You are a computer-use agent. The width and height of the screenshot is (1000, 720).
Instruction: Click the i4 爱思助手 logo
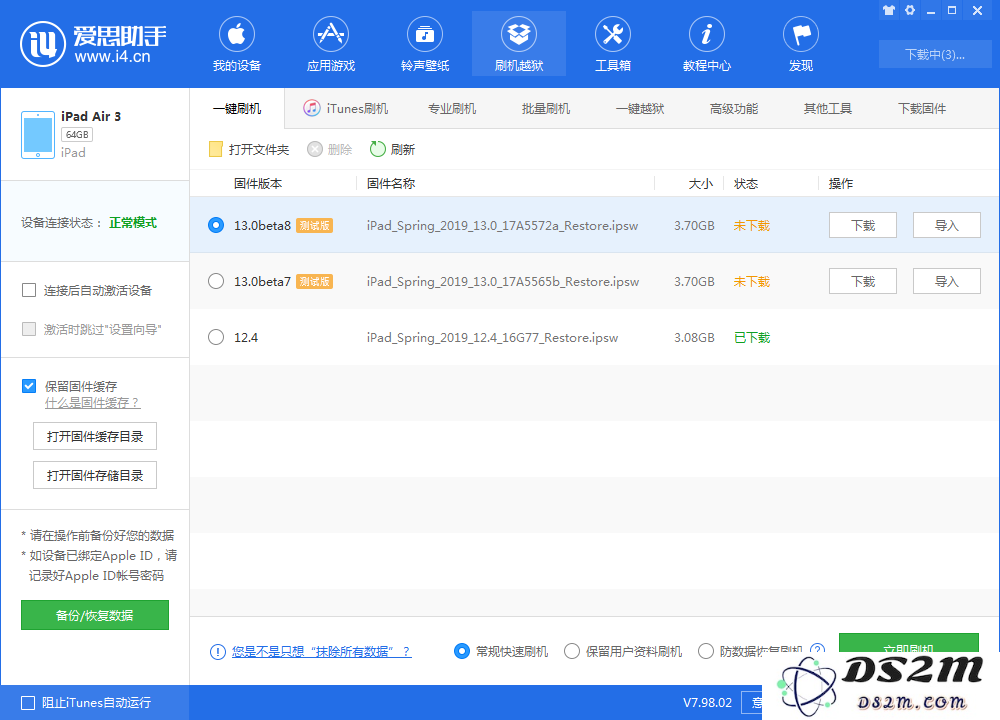pyautogui.click(x=93, y=43)
